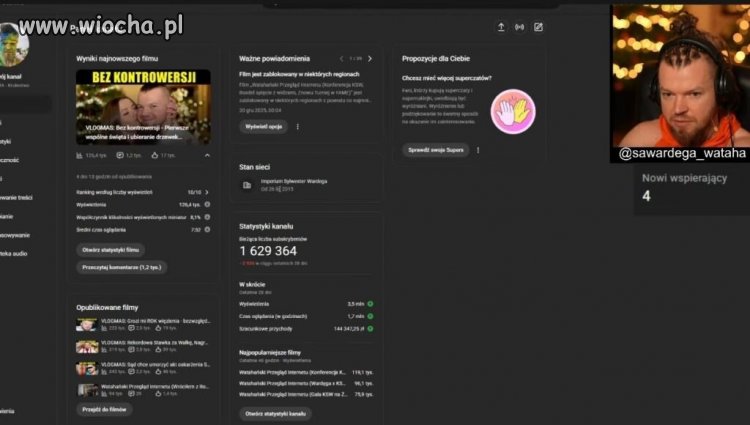Click the green indicator beside 144 347,25 zł revenue
The width and height of the screenshot is (750, 425).
370,328
